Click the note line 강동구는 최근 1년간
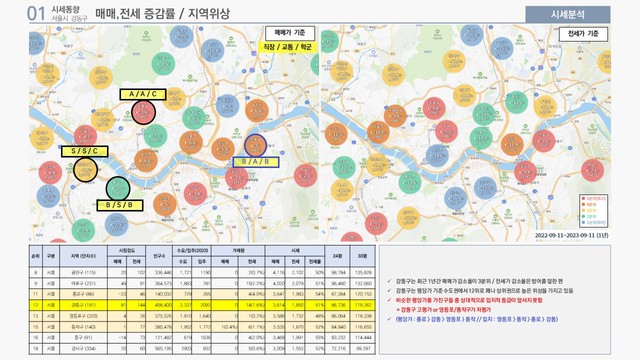This screenshot has height=360, width=640. (479, 281)
